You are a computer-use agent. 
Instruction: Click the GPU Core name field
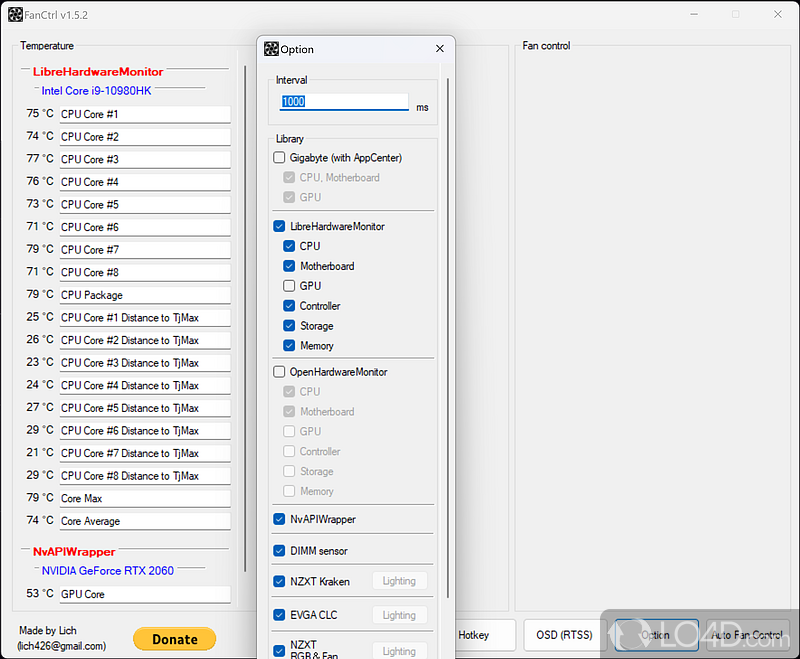145,594
